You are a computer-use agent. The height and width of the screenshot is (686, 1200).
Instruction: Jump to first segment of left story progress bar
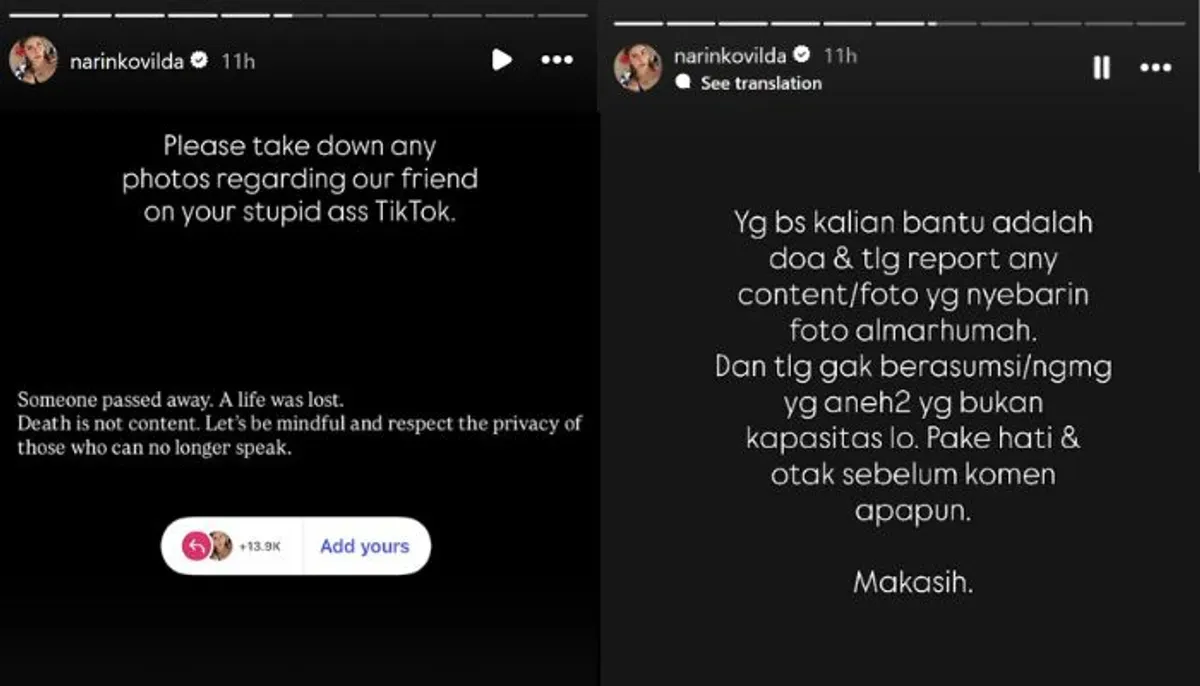(34, 15)
